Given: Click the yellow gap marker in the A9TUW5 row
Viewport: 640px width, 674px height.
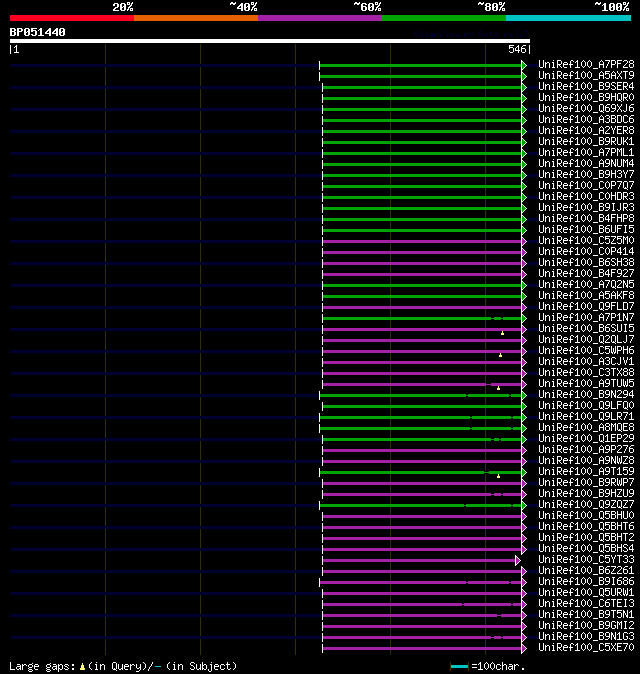Looking at the screenshot, I should tap(498, 388).
